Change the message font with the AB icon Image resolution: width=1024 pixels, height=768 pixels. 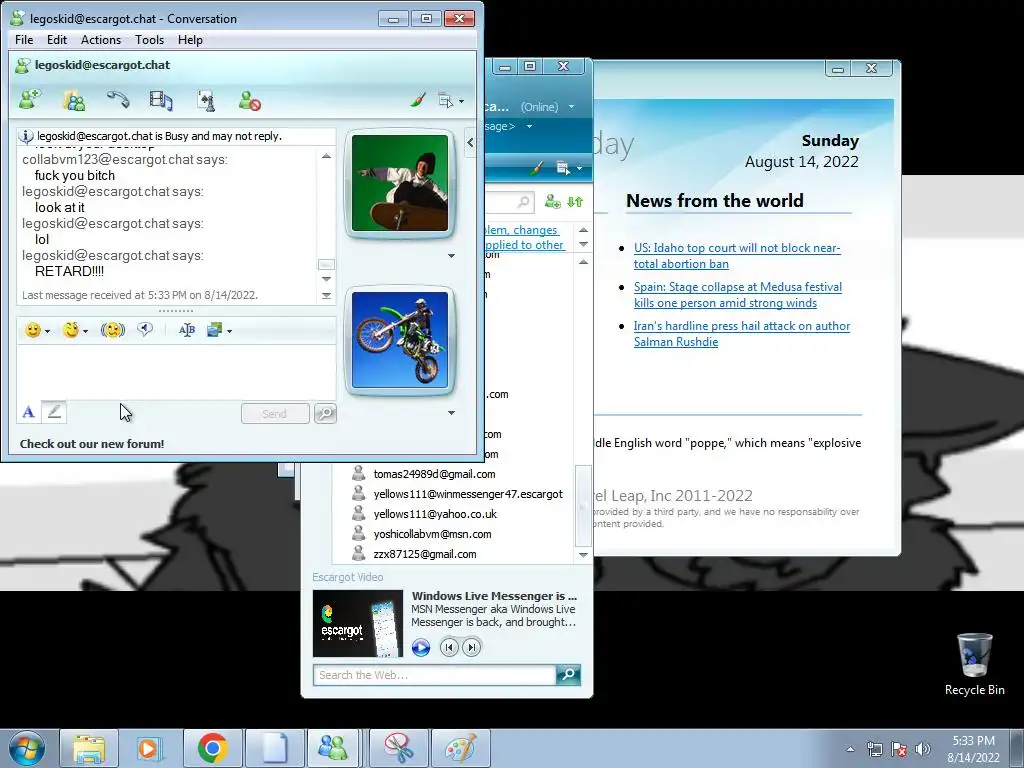[187, 330]
